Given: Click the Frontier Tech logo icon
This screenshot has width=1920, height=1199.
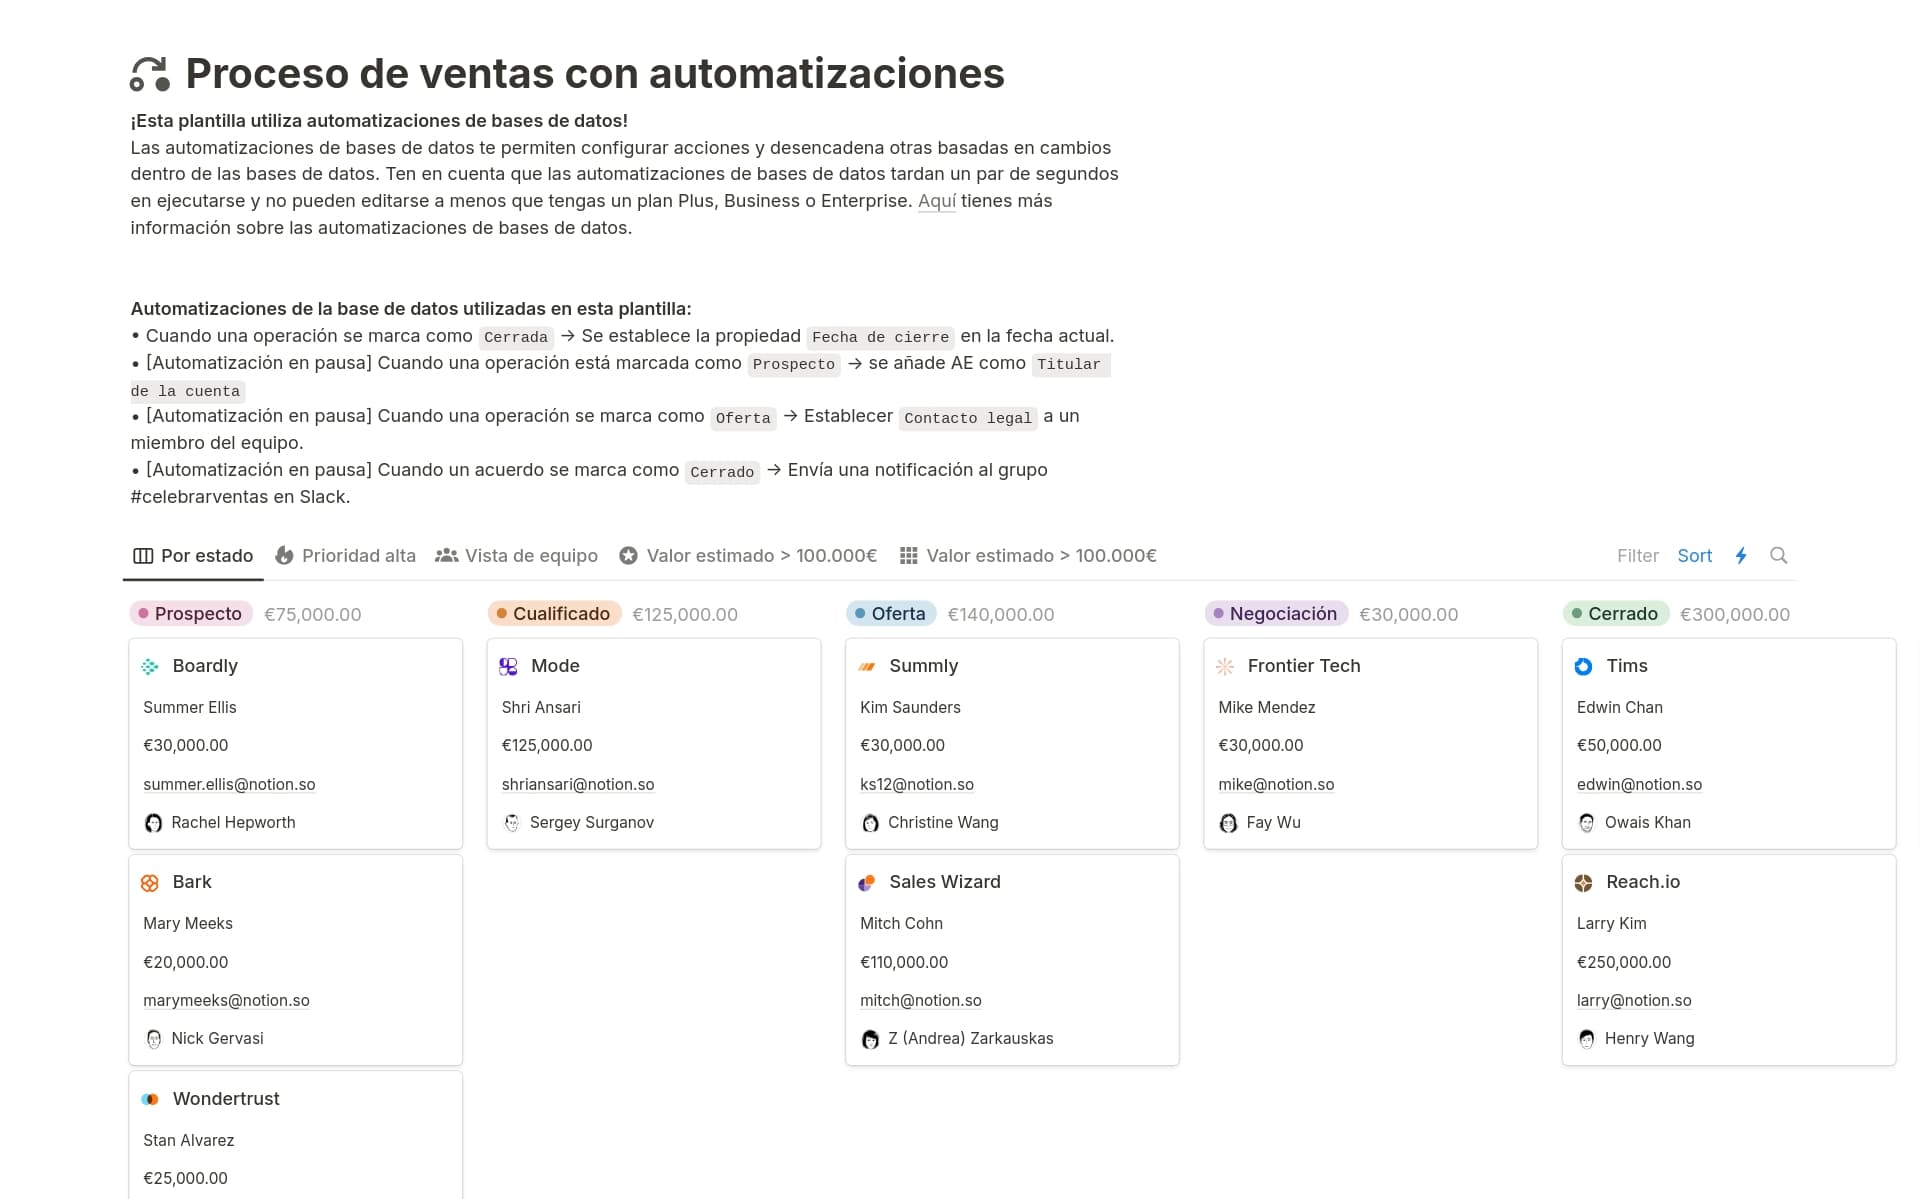Looking at the screenshot, I should click(x=1225, y=667).
